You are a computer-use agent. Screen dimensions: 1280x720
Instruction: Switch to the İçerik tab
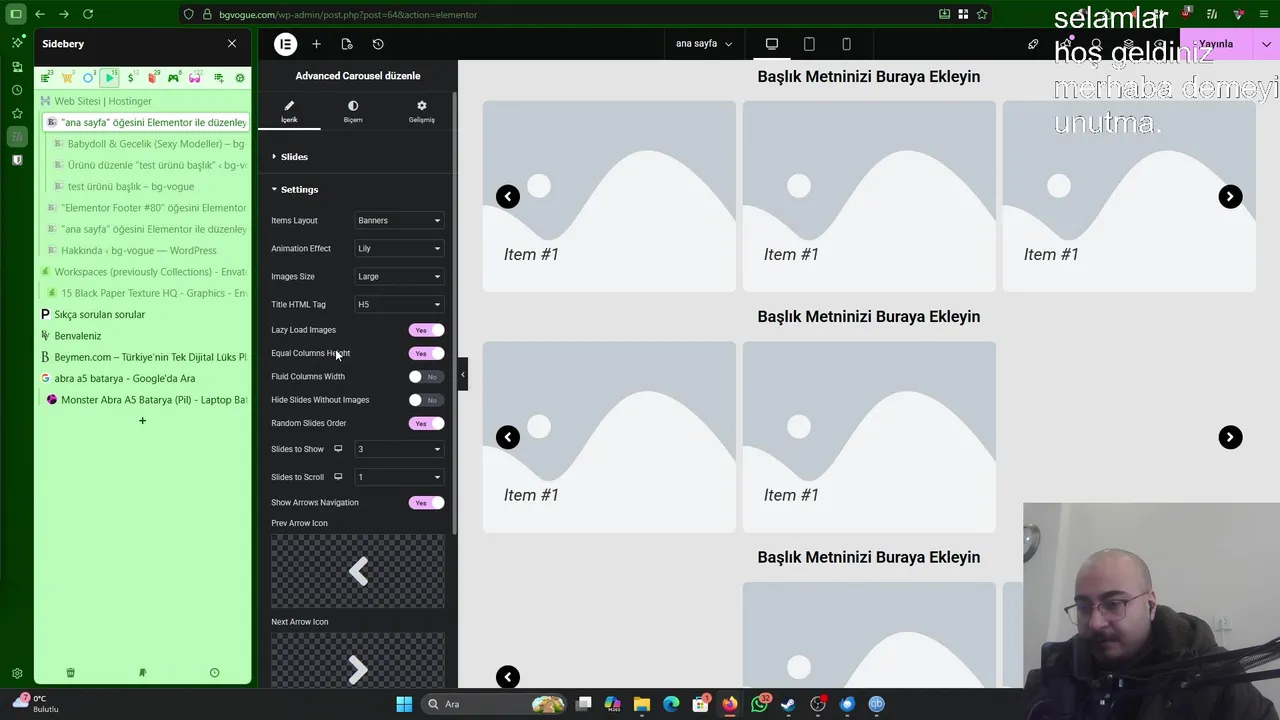click(x=289, y=111)
